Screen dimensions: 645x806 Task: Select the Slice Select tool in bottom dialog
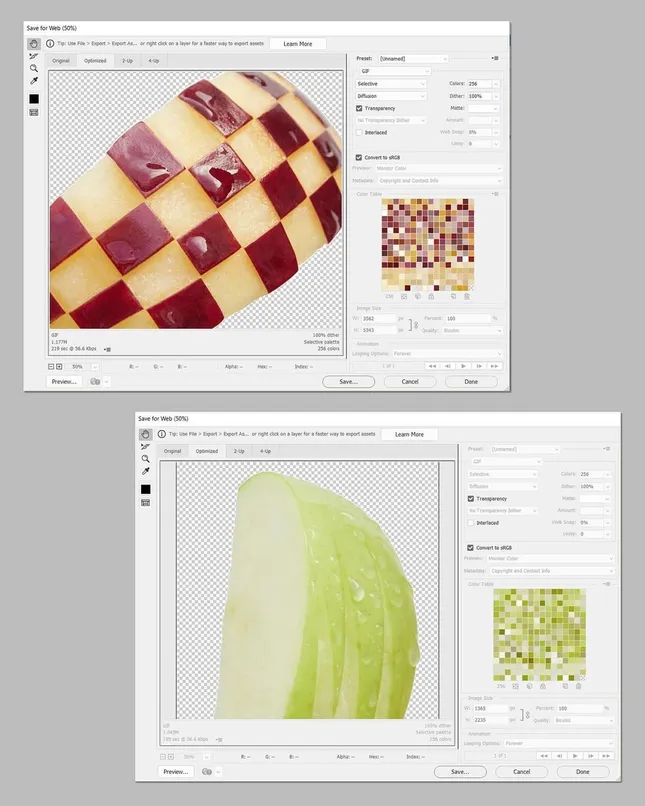145,447
